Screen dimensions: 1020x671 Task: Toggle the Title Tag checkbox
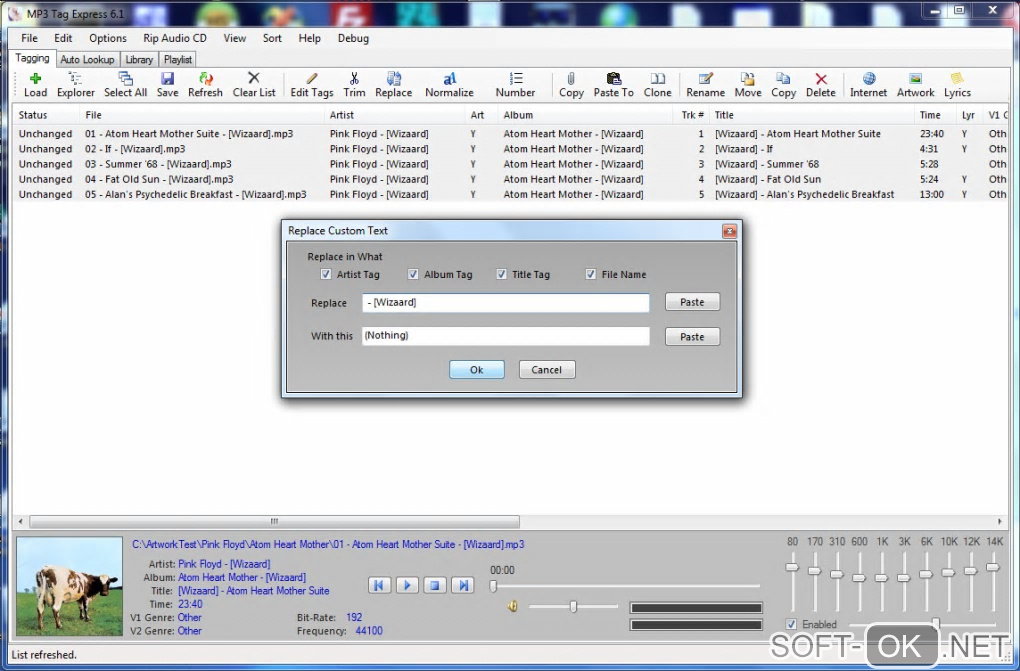502,274
